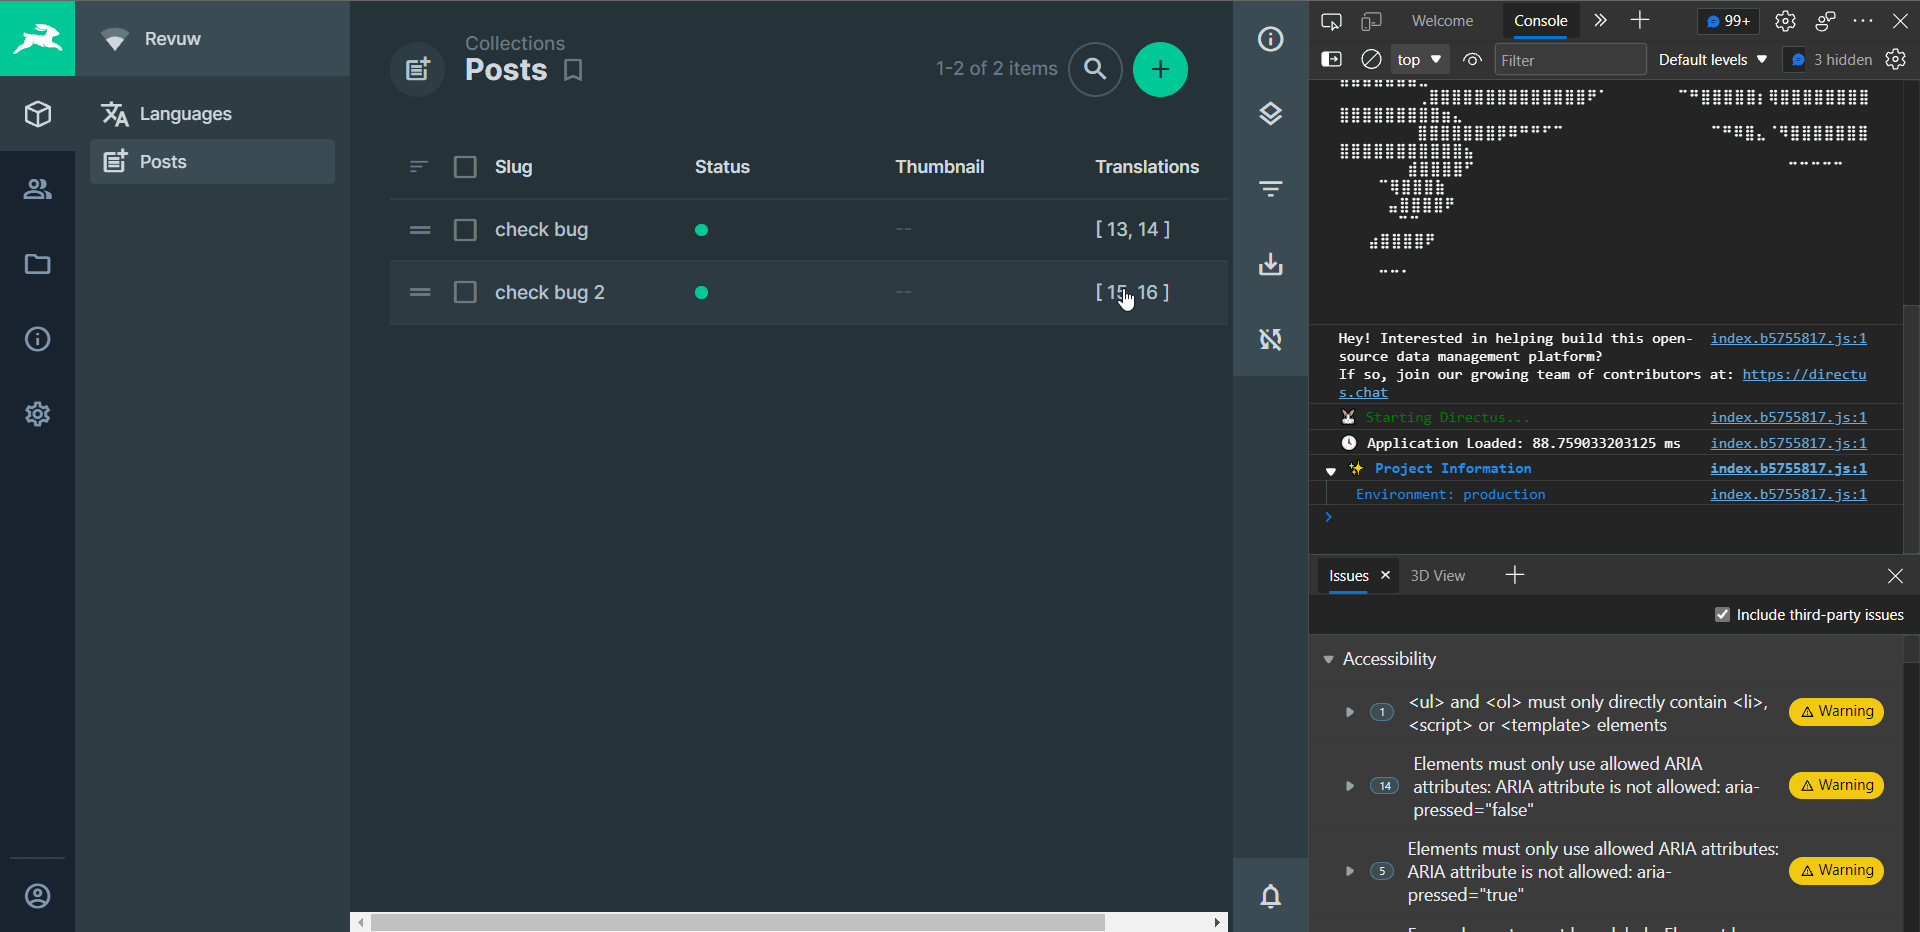Open the notifications bell

point(1270,896)
